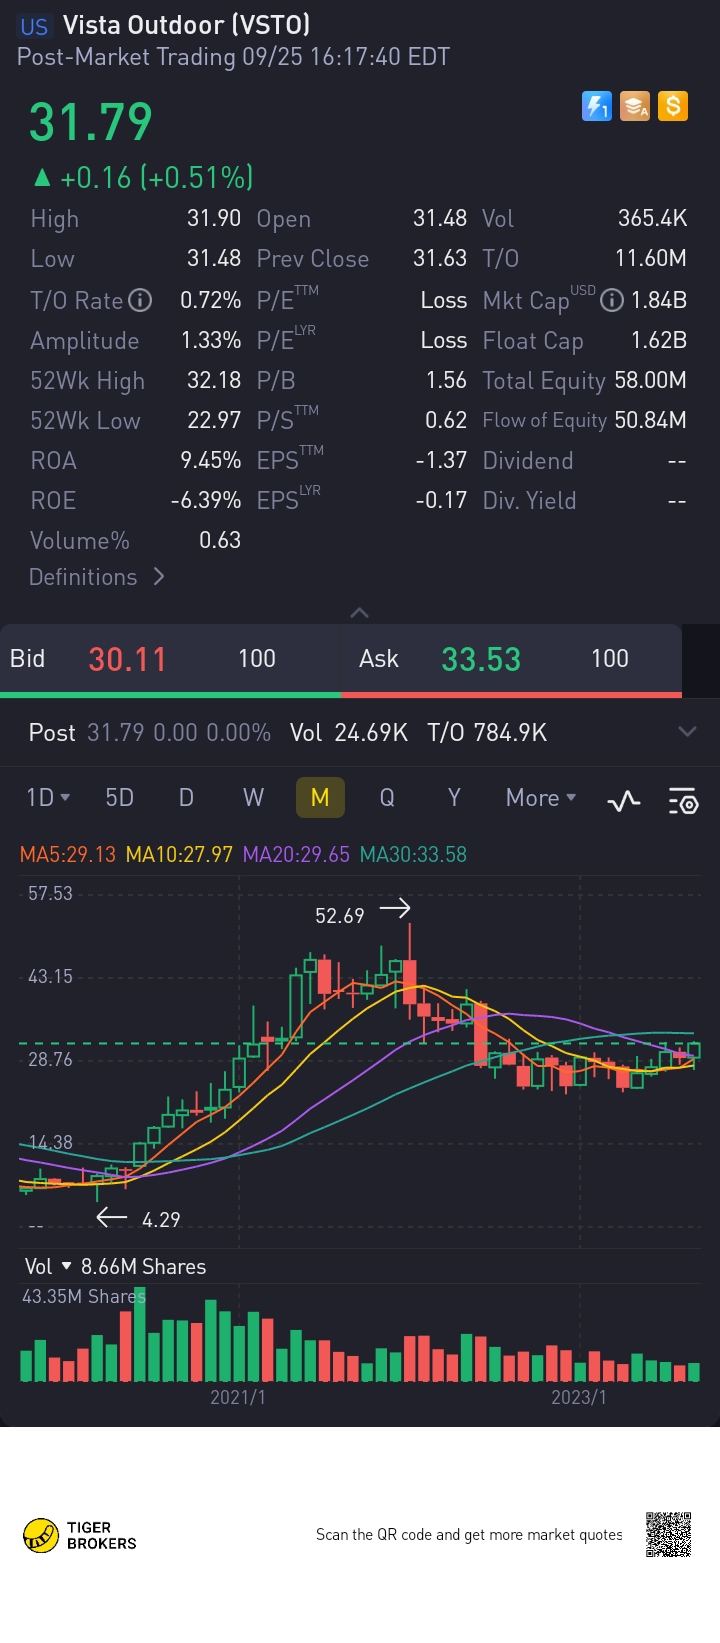Open the T/O Rate info icon
This screenshot has height=1643, width=720.
pyautogui.click(x=141, y=300)
